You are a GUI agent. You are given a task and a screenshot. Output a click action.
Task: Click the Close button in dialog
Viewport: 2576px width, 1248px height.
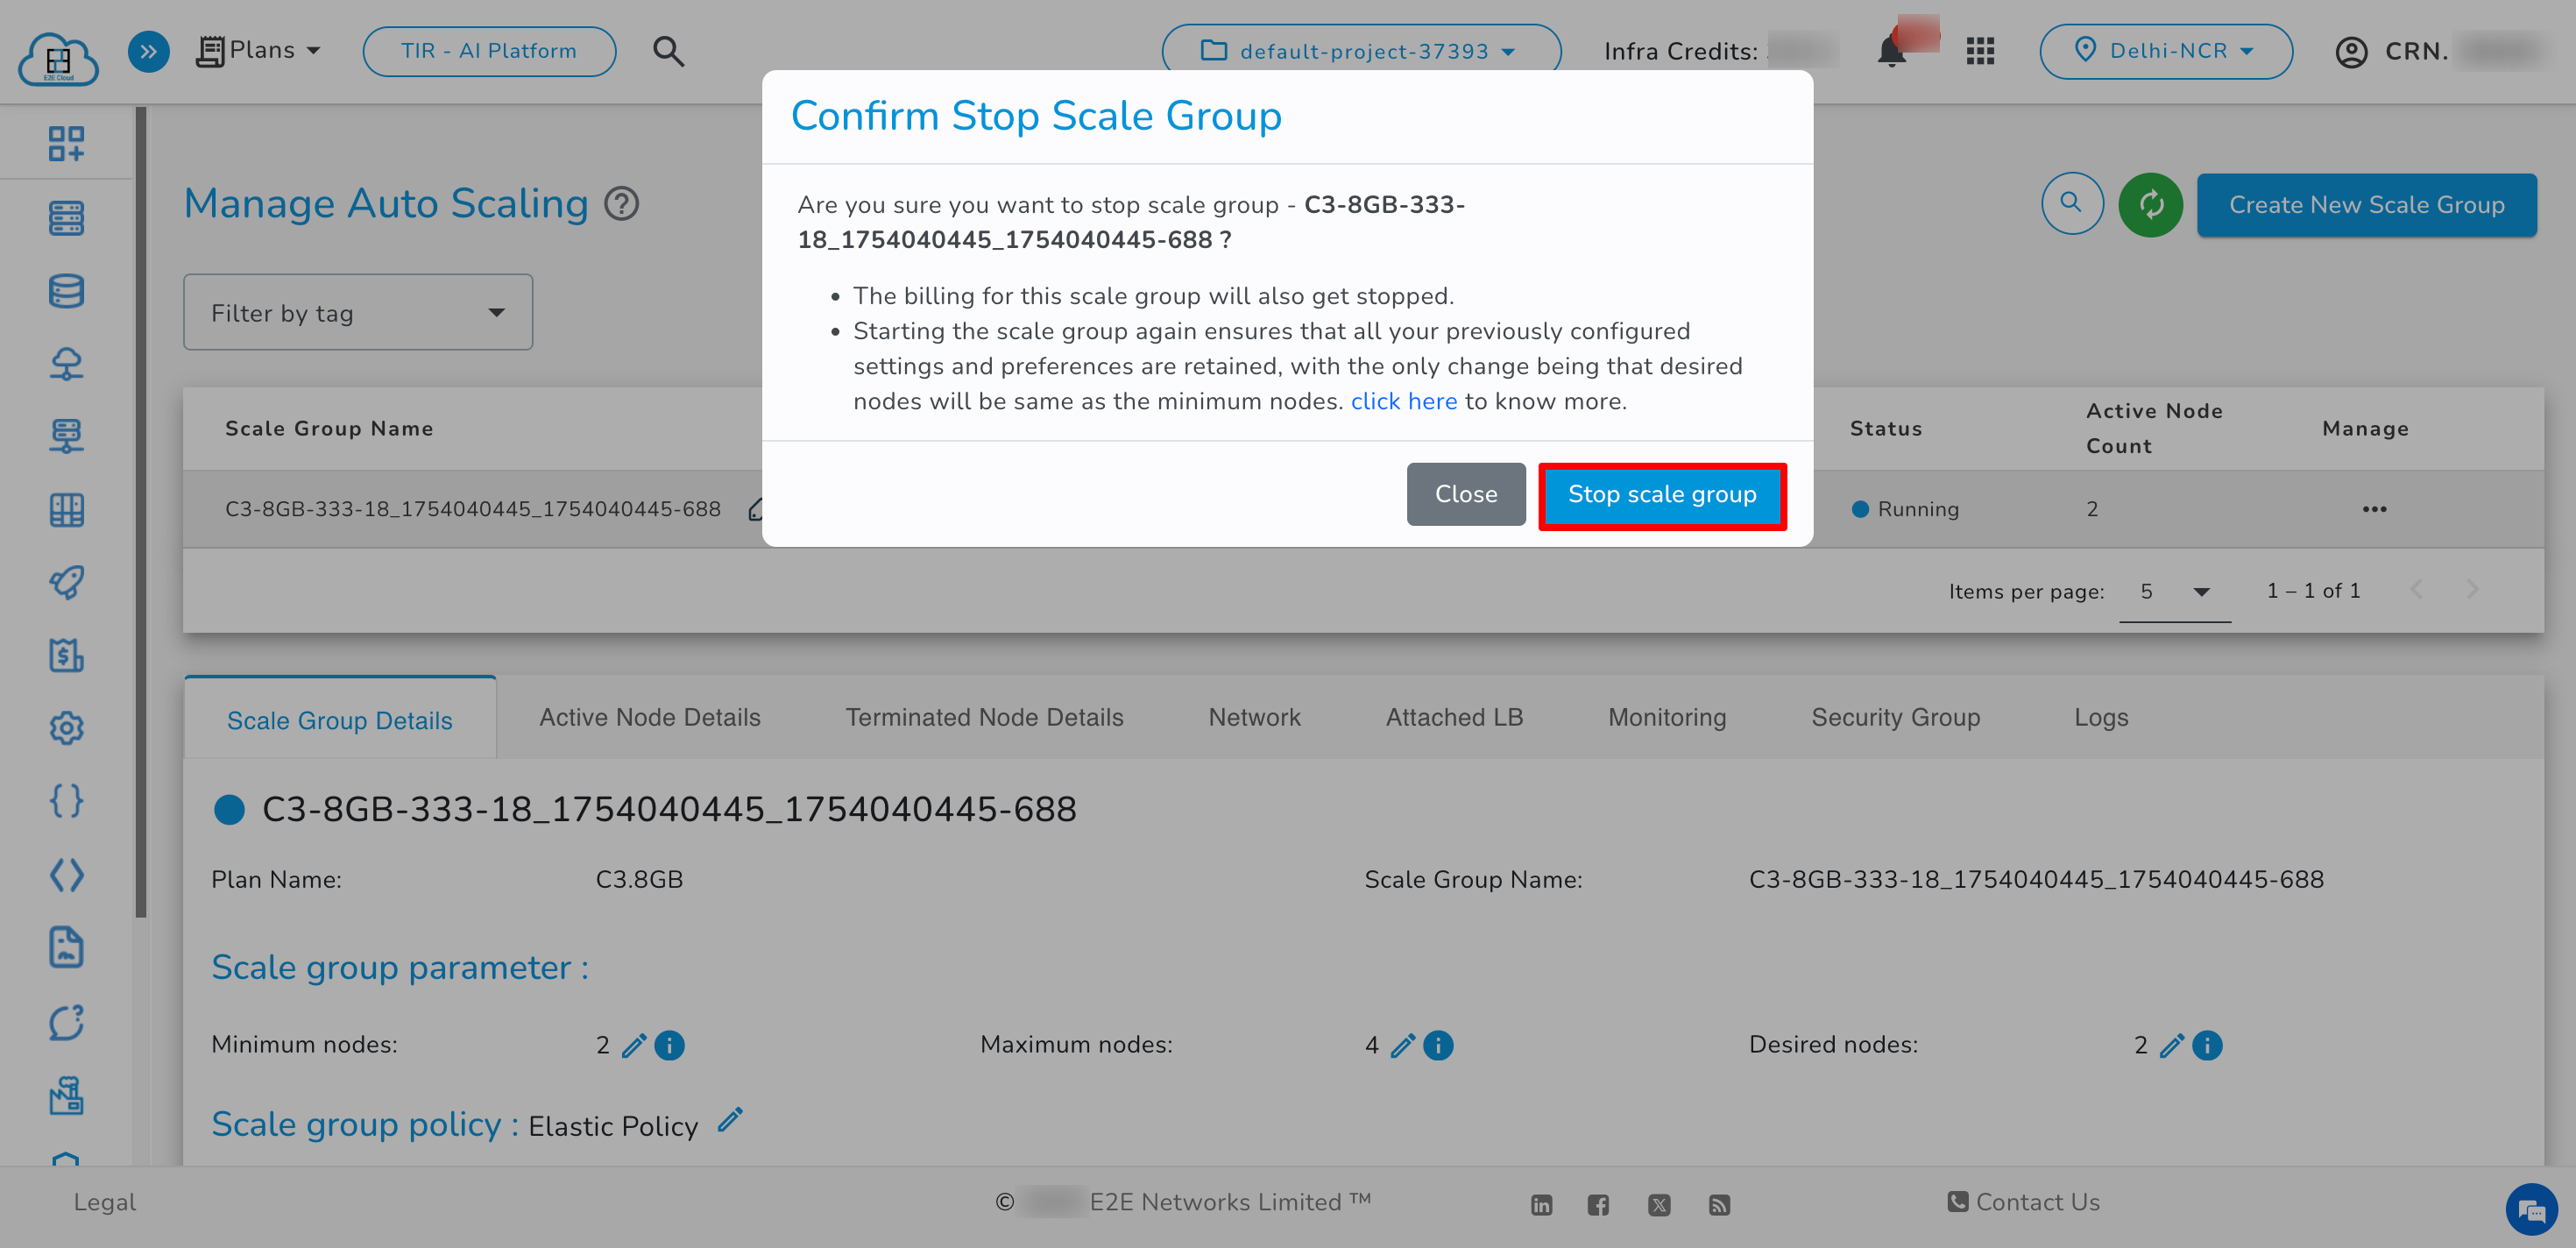coord(1465,495)
